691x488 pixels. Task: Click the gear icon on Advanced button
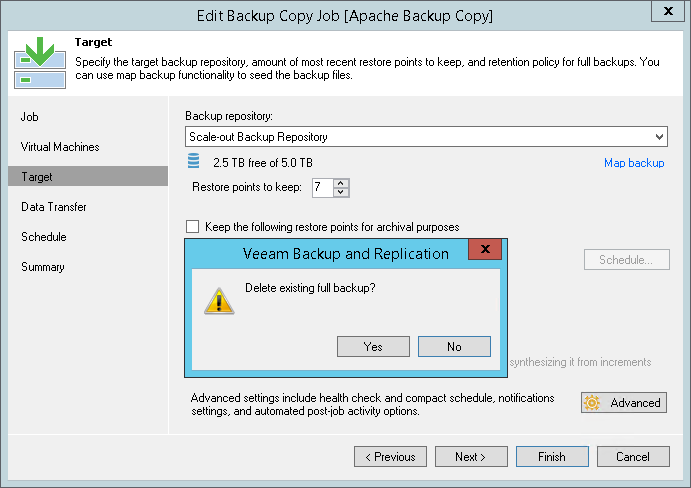[593, 403]
